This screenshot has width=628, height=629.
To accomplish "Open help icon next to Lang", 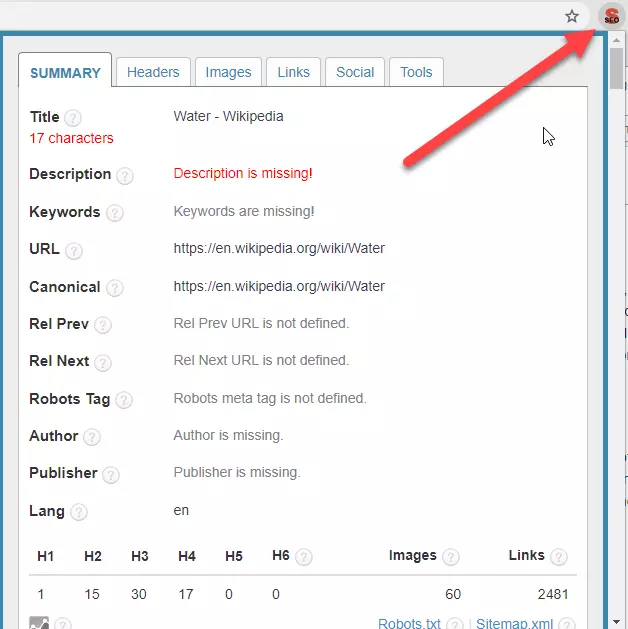I will [x=79, y=512].
